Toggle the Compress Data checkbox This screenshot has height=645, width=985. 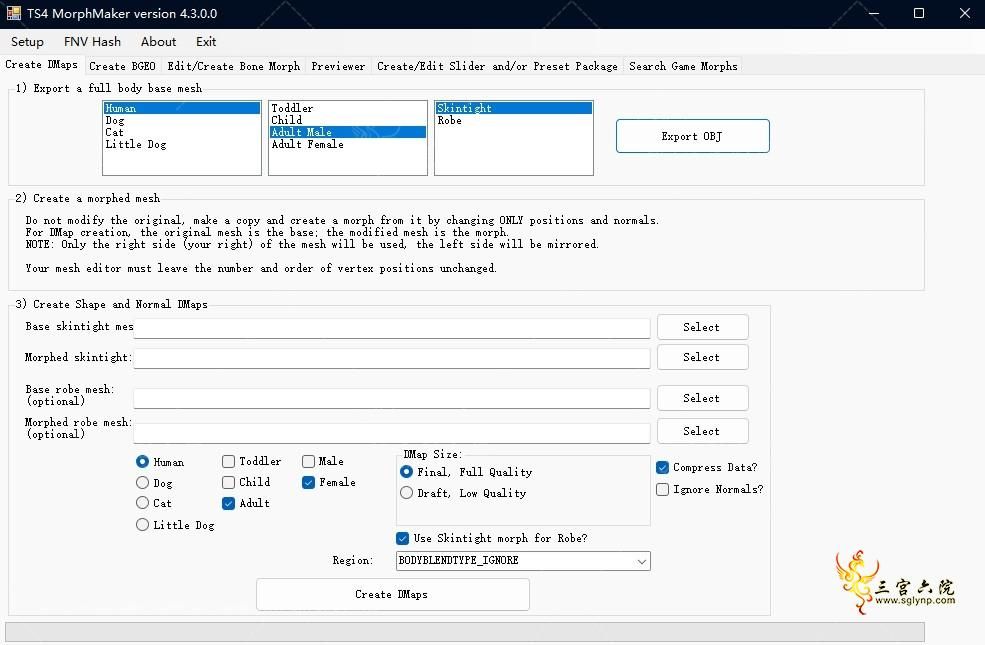point(663,467)
